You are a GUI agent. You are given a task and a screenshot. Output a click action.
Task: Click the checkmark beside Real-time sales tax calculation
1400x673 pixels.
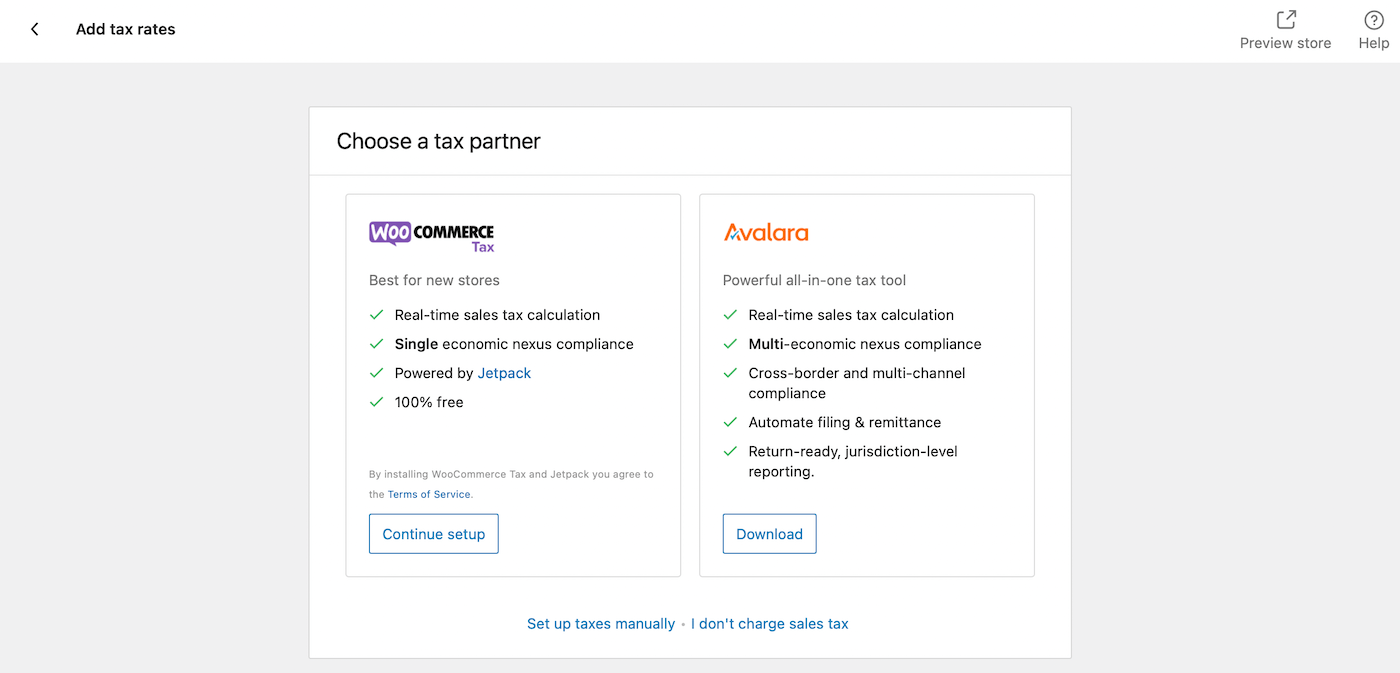pyautogui.click(x=377, y=314)
